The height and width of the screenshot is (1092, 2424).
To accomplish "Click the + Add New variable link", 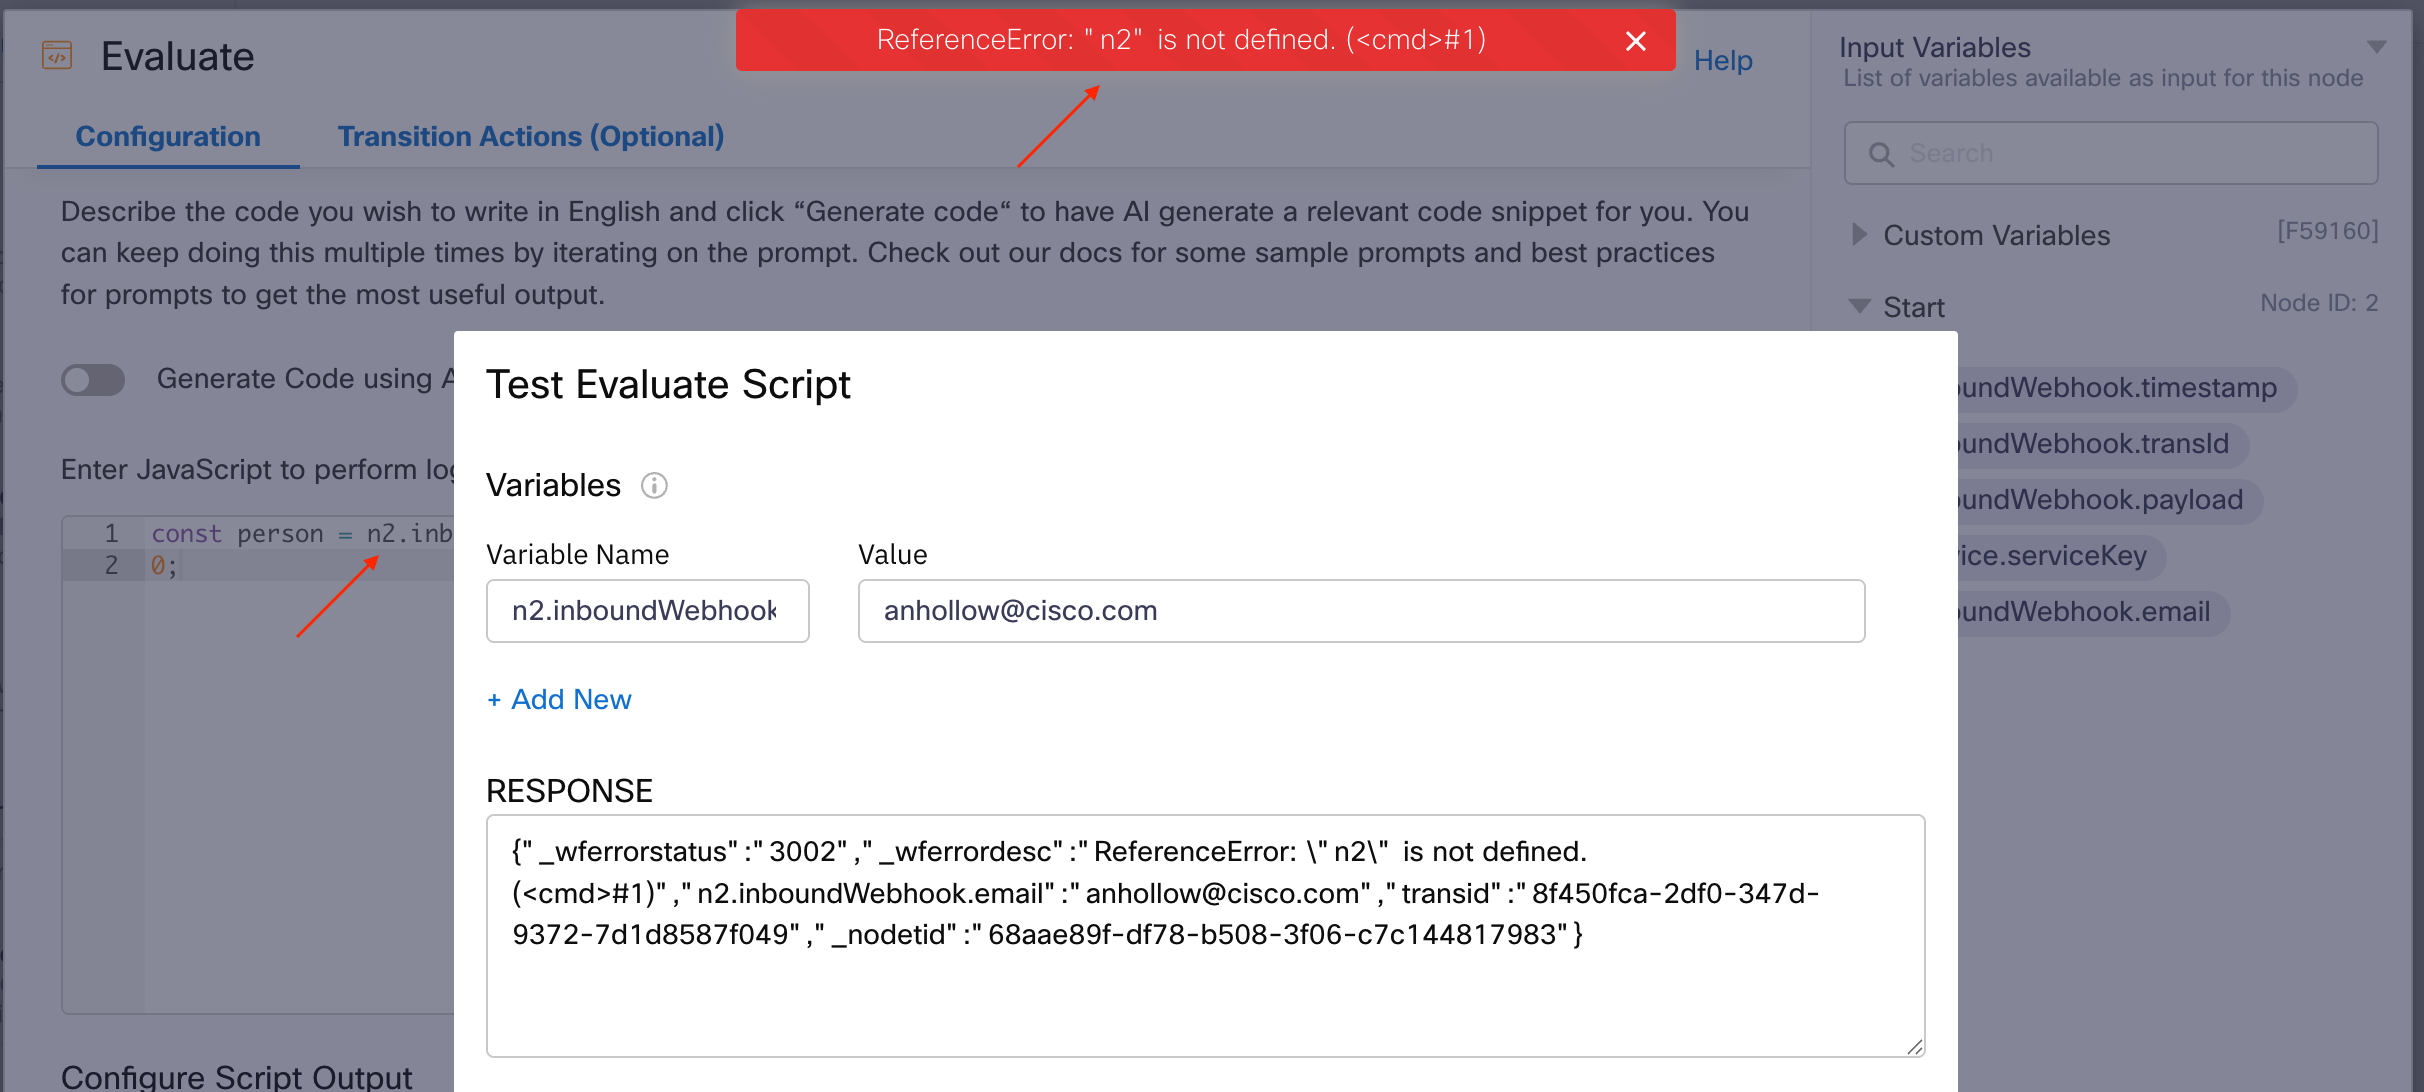I will click(560, 699).
